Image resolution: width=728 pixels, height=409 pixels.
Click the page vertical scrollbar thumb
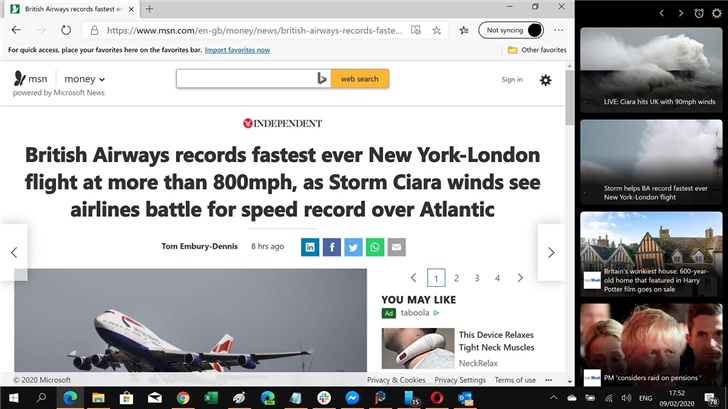coord(570,97)
